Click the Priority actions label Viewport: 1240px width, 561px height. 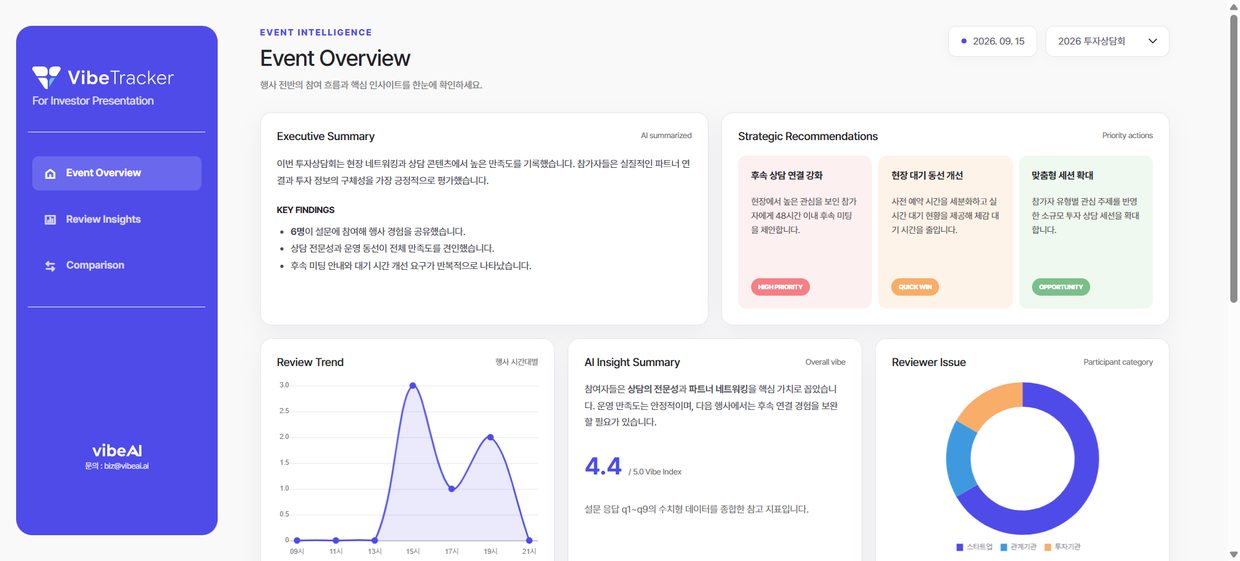coord(1127,135)
